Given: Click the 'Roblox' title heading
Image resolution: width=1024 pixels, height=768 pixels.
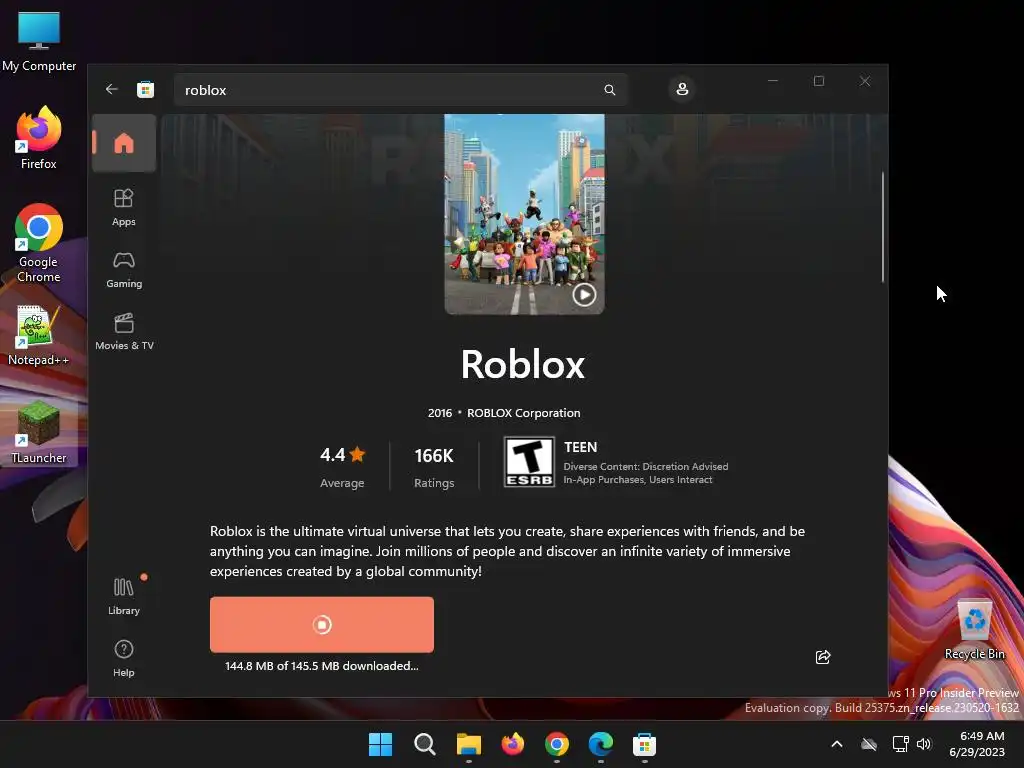Looking at the screenshot, I should pos(523,364).
